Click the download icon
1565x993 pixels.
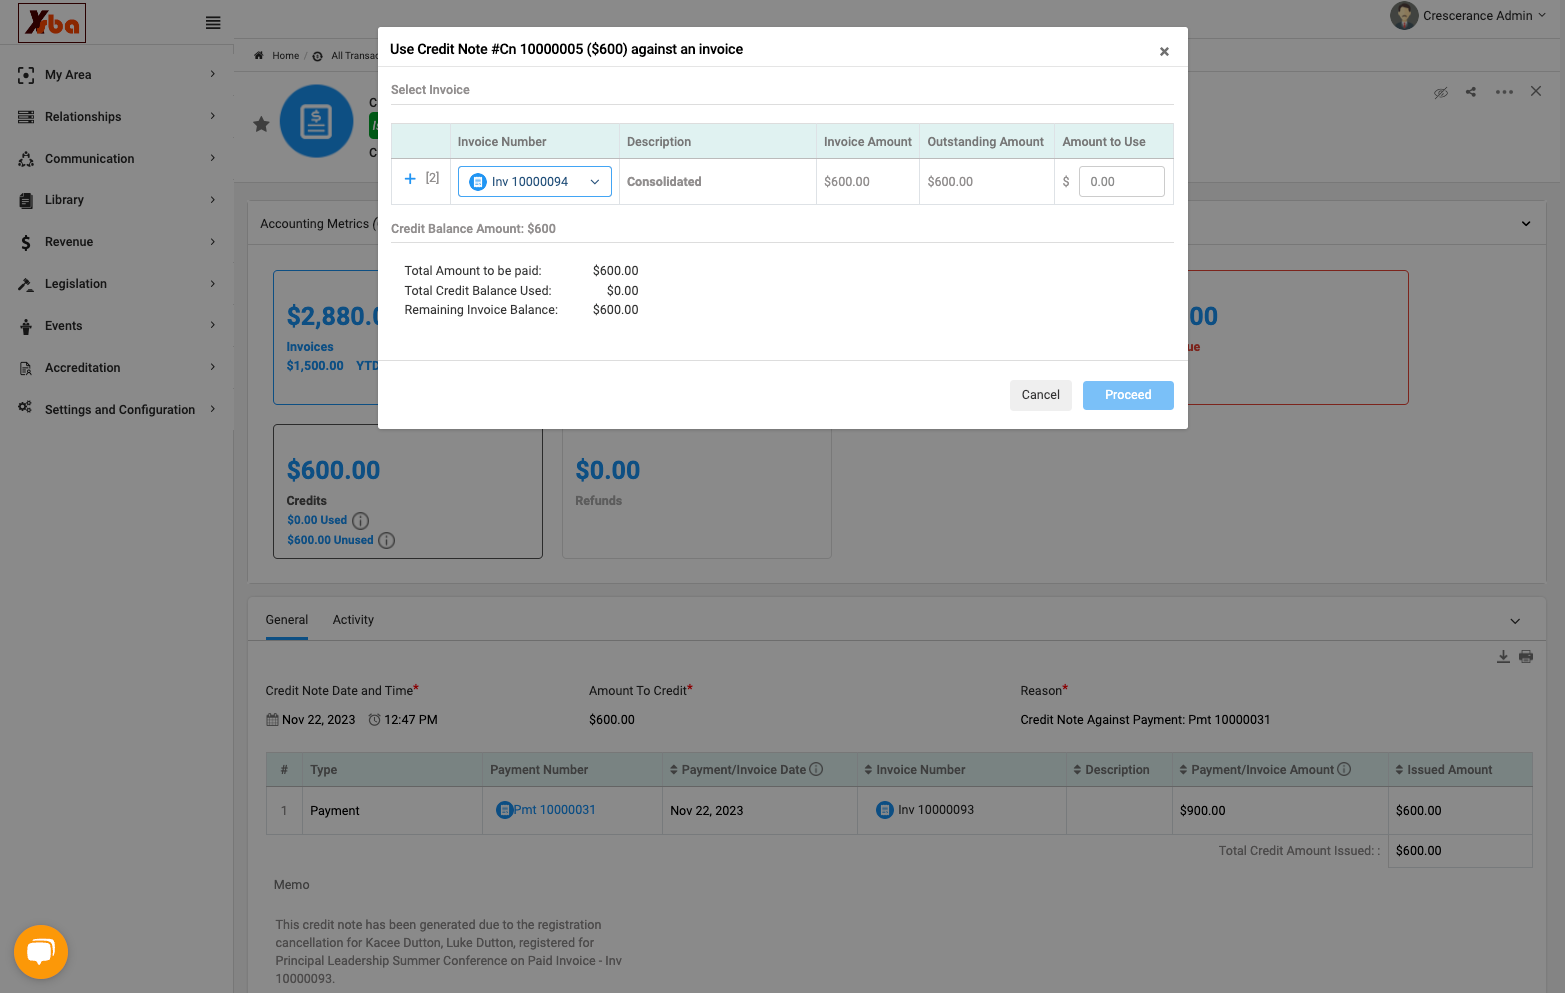(x=1503, y=657)
